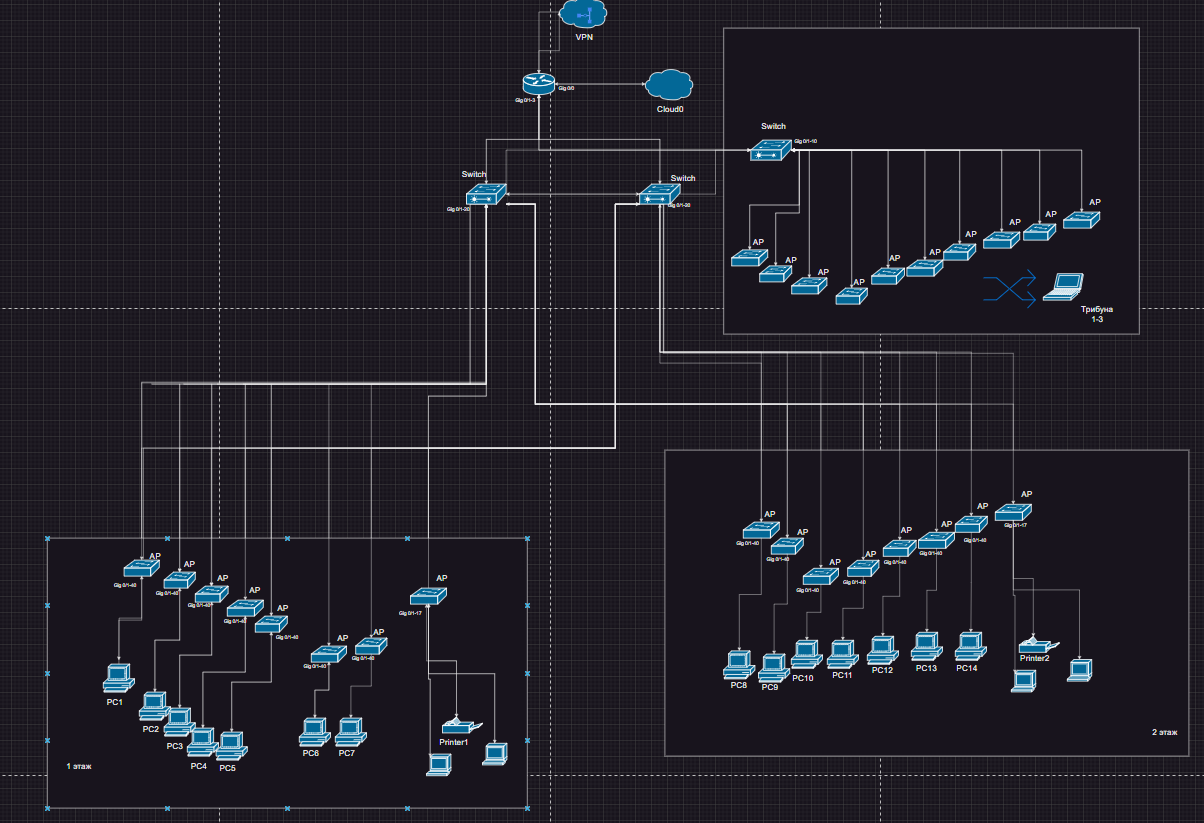This screenshot has height=823, width=1204.
Task: Select the Printer1 icon
Action: 462,724
